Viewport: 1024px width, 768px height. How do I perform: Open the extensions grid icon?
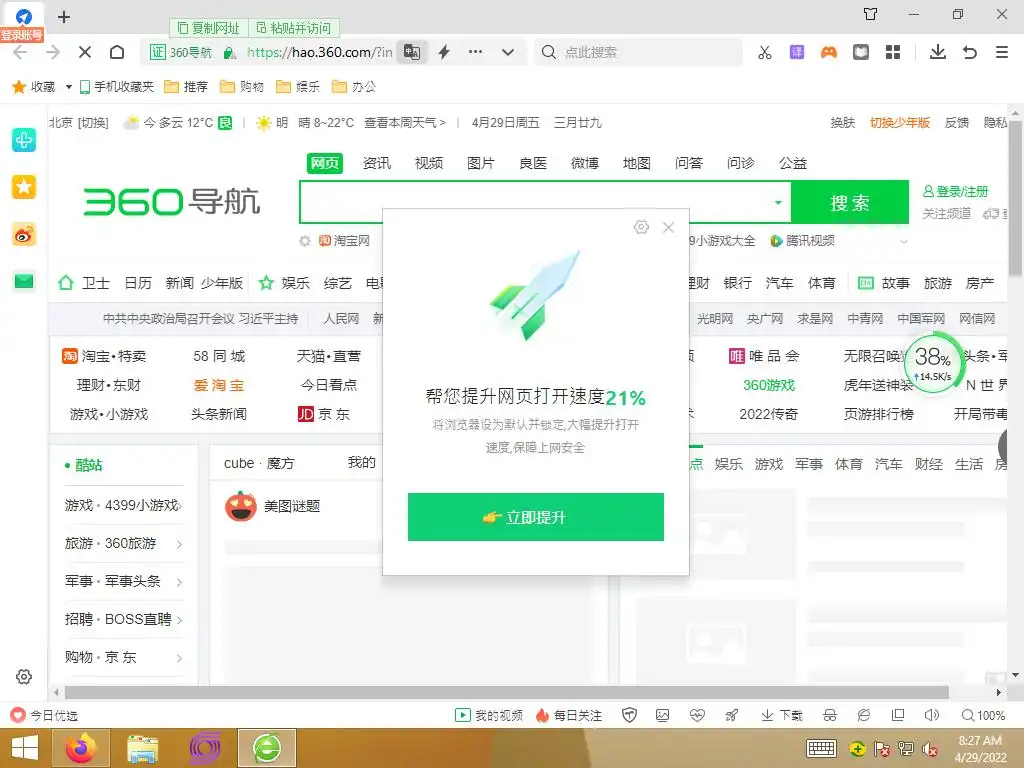(893, 52)
